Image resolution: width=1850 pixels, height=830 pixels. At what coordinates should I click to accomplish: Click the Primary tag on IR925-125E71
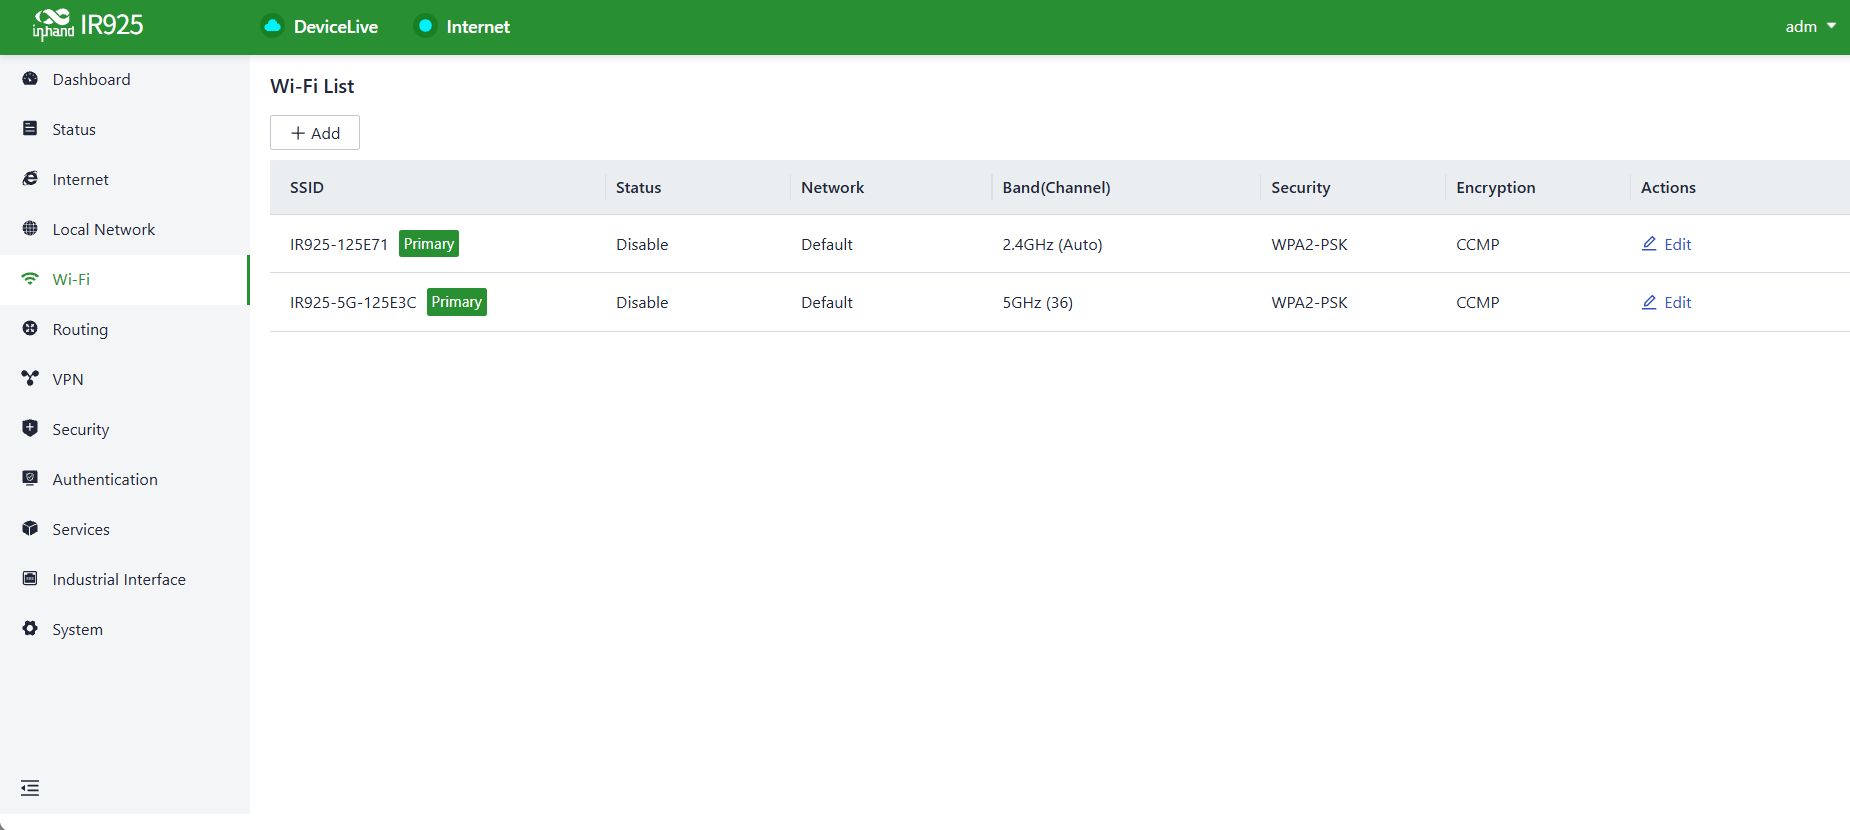(429, 244)
